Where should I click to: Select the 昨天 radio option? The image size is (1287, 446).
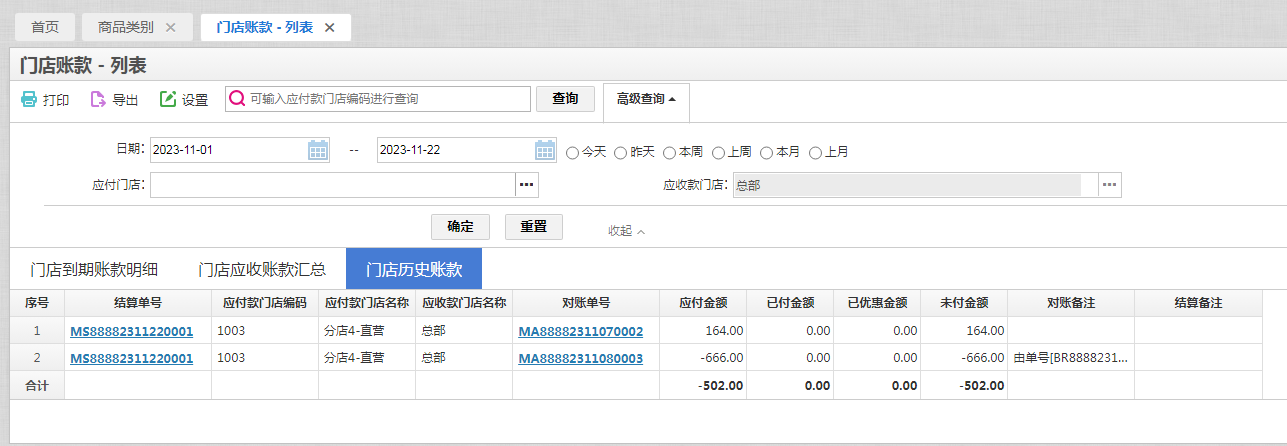[x=621, y=153]
